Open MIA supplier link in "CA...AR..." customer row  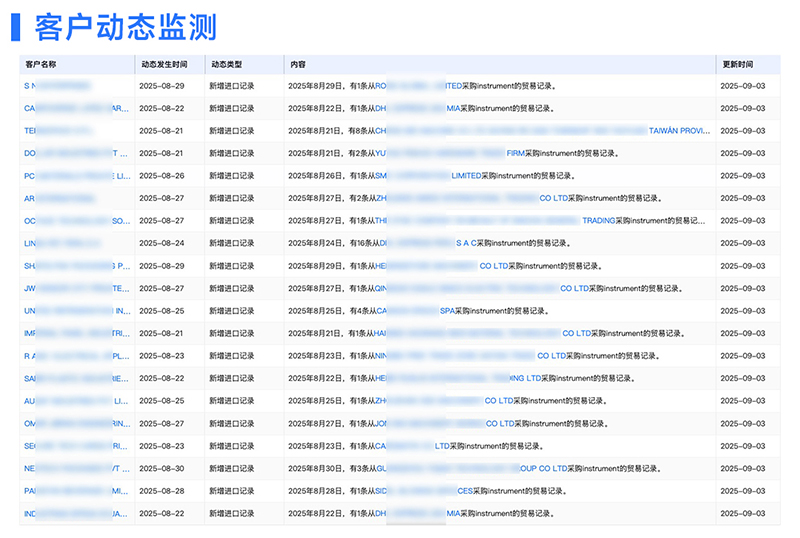tap(418, 108)
